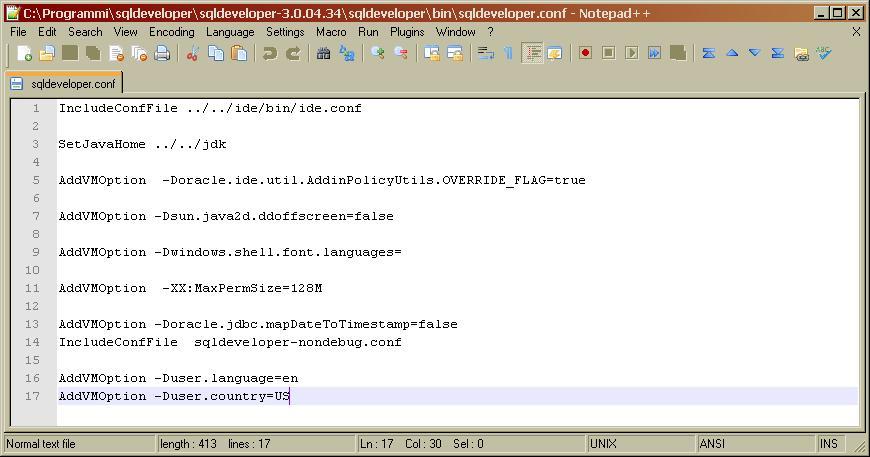
Task: Open the Edit menu
Action: [47, 32]
